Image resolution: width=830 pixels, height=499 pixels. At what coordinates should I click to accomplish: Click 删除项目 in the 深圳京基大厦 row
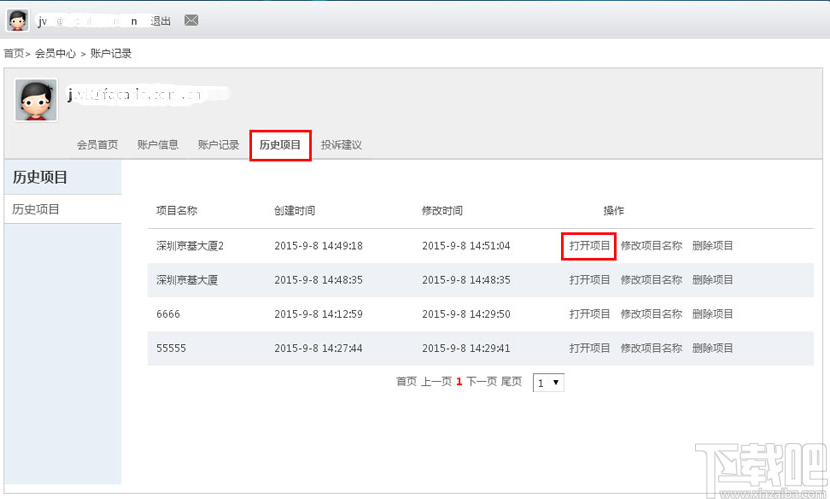coord(712,280)
